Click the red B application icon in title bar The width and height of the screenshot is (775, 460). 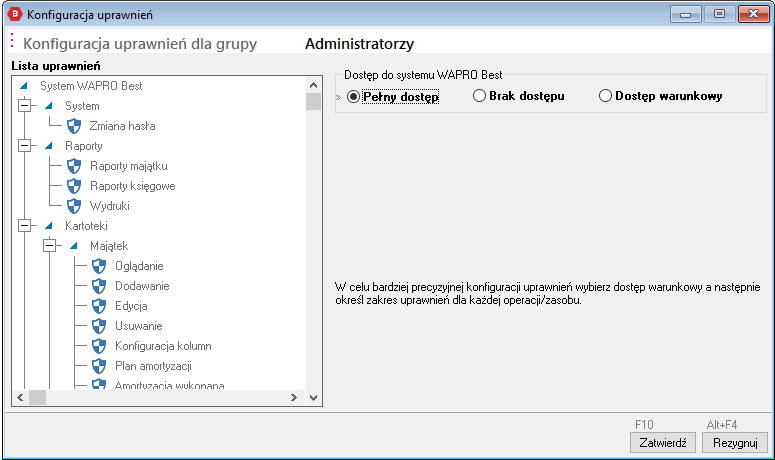(15, 14)
